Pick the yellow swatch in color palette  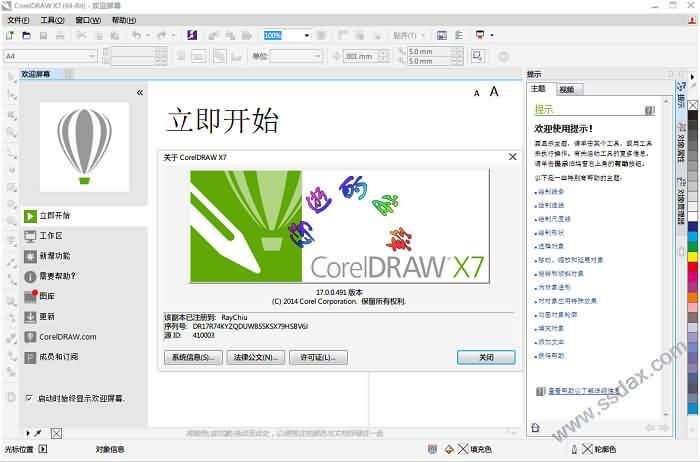pos(694,257)
